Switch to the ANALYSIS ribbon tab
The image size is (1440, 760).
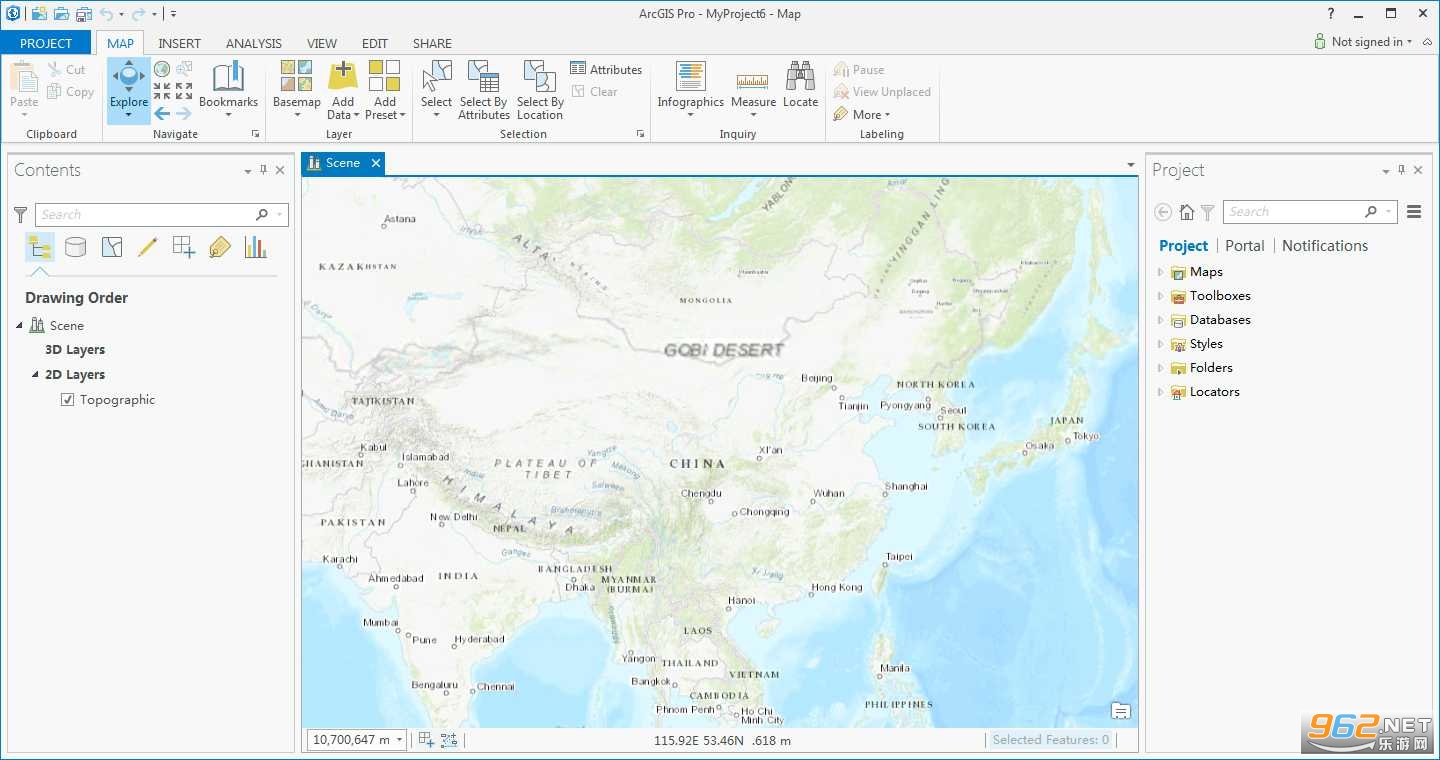pos(254,43)
